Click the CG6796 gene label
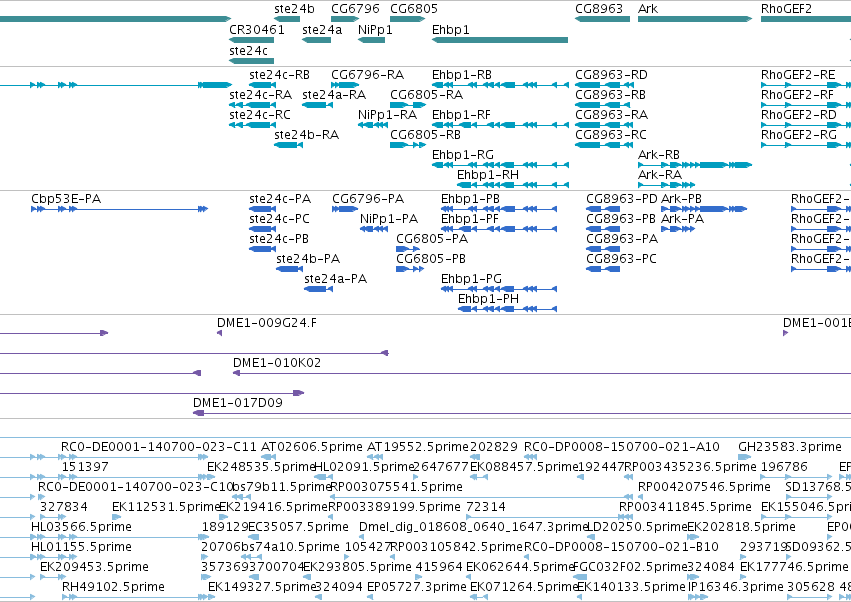 355,9
